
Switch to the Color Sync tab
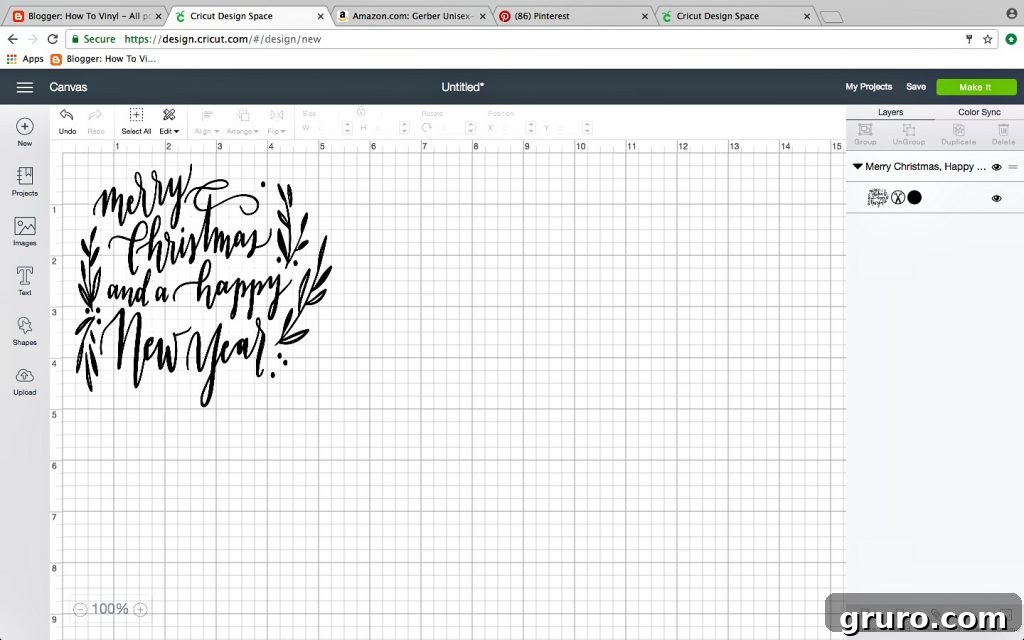coord(979,112)
